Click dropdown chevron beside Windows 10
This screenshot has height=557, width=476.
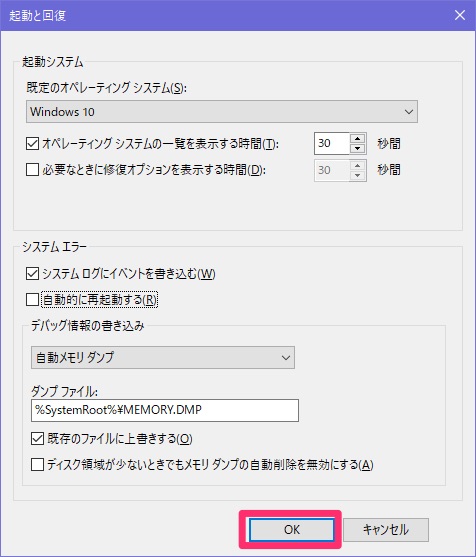click(x=409, y=112)
